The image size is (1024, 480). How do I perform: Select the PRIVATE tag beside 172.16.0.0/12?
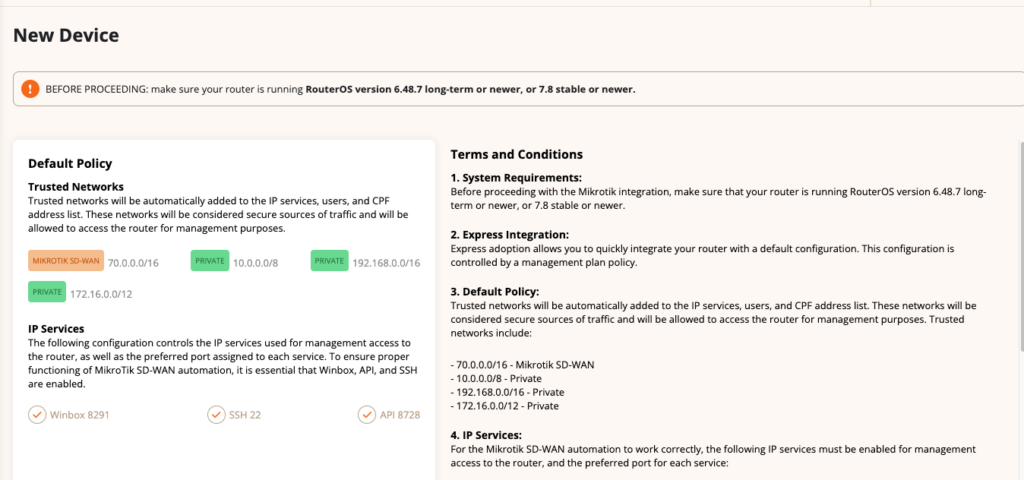coord(47,291)
